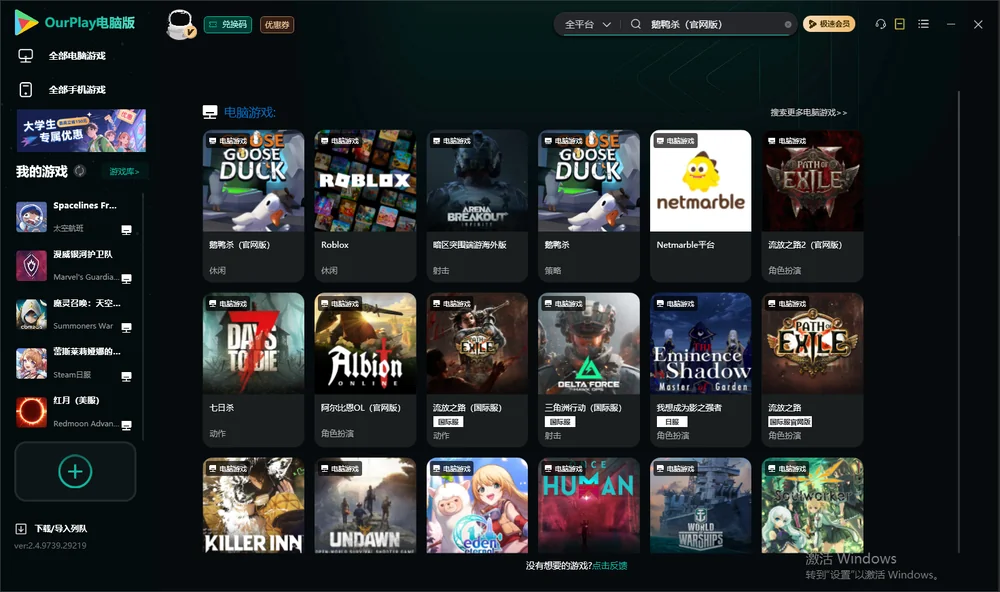Open 搜索更多电脑游戏>> link
The image size is (1000, 592).
pos(809,112)
